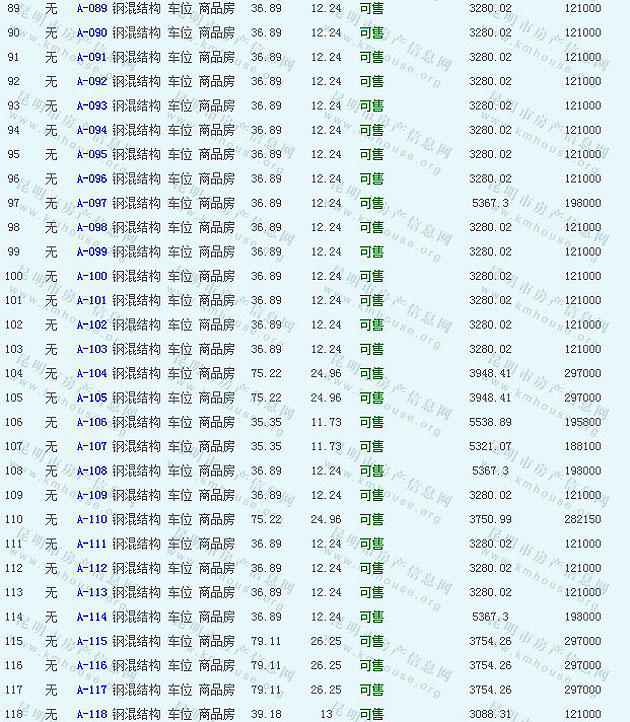Image resolution: width=630 pixels, height=722 pixels.
Task: Click the 282150 price in row 110
Action: coord(582,519)
